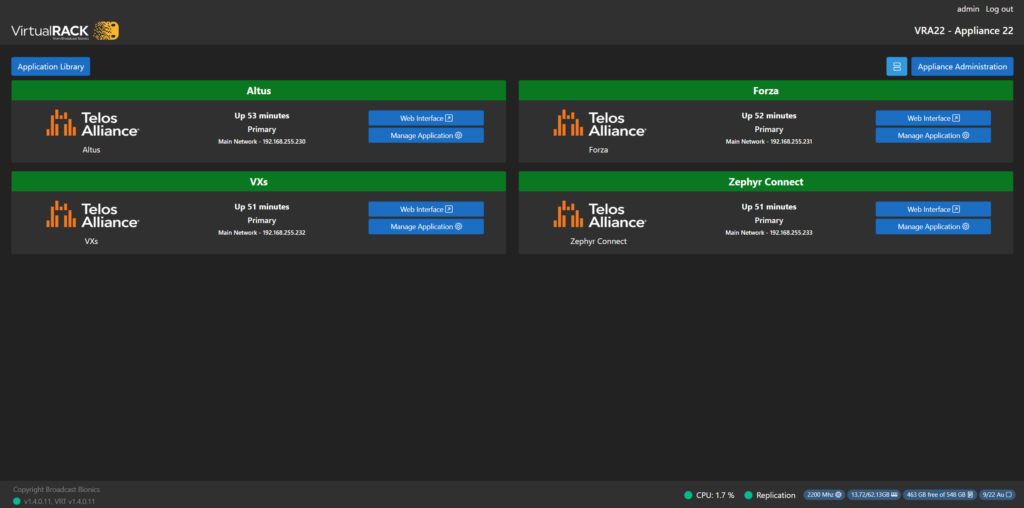Screen dimensions: 1024x508
Task: Click the server view icon beside Appliance Administration
Action: [896, 67]
